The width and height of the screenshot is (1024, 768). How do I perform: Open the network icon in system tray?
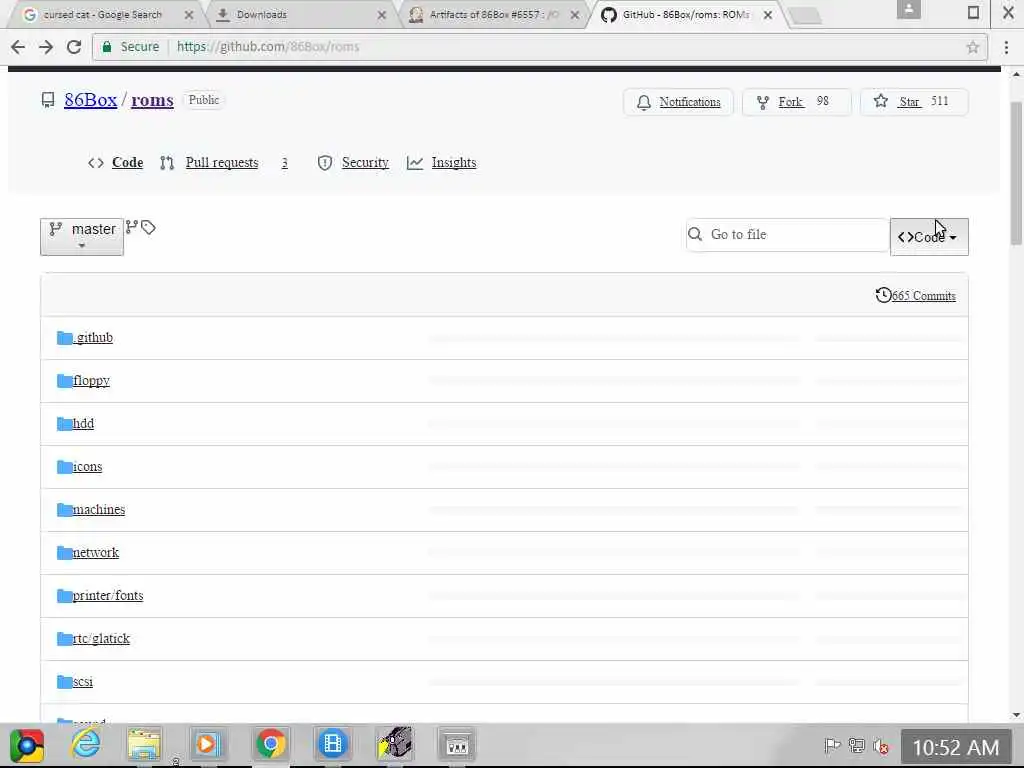coord(856,745)
